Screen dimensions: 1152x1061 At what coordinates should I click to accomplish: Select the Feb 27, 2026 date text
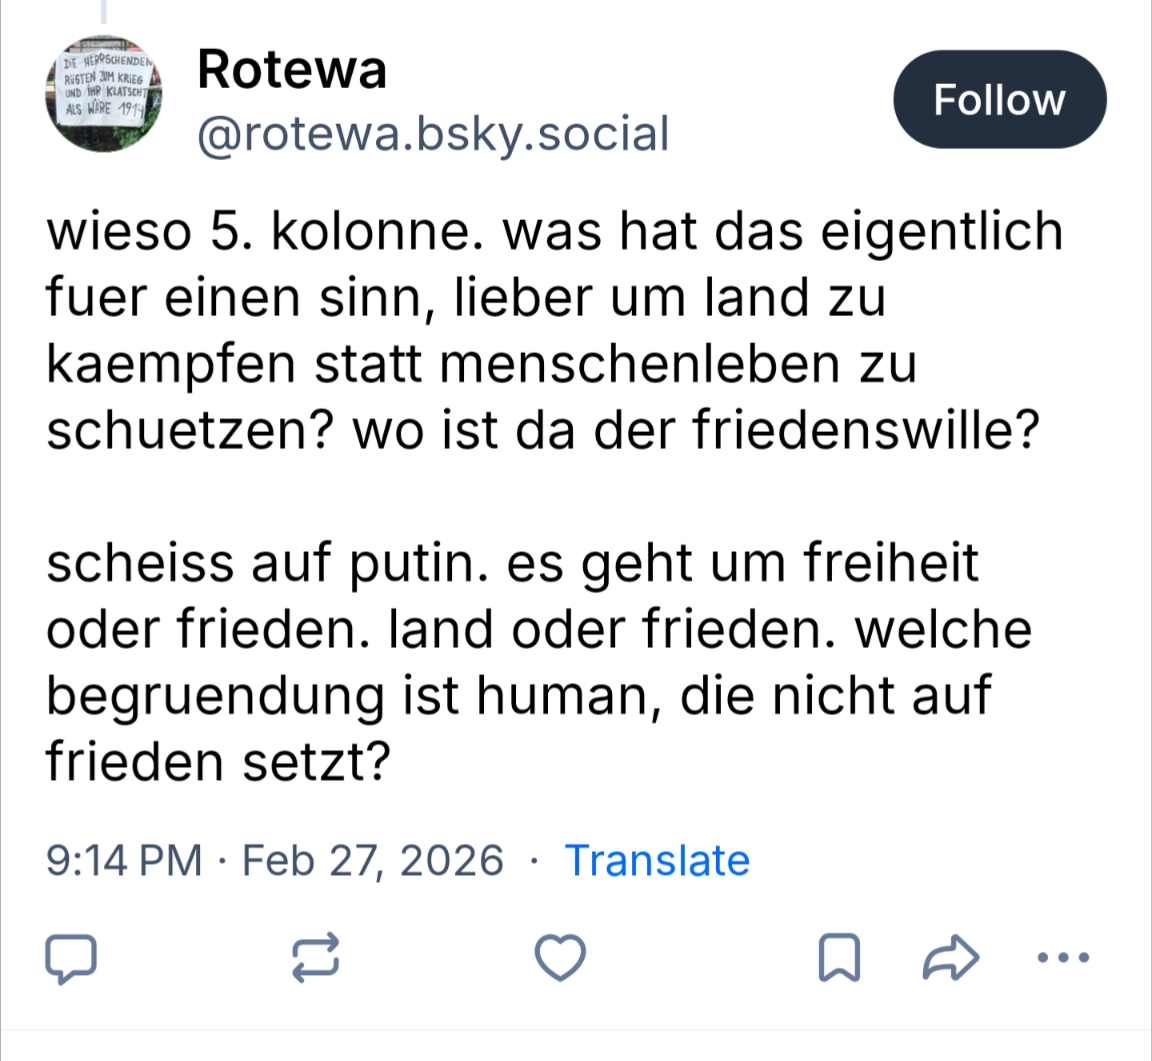tap(373, 860)
